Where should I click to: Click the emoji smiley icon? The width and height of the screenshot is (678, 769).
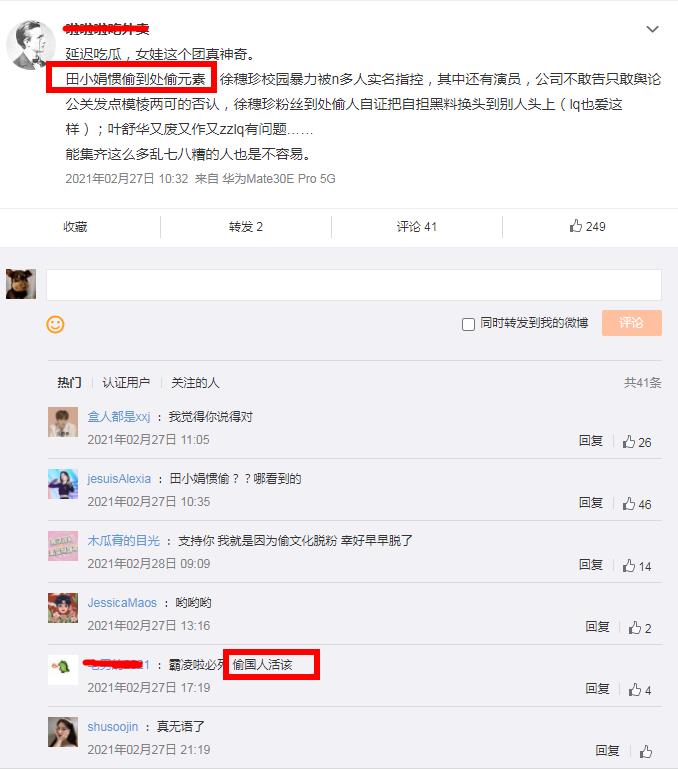pyautogui.click(x=55, y=325)
